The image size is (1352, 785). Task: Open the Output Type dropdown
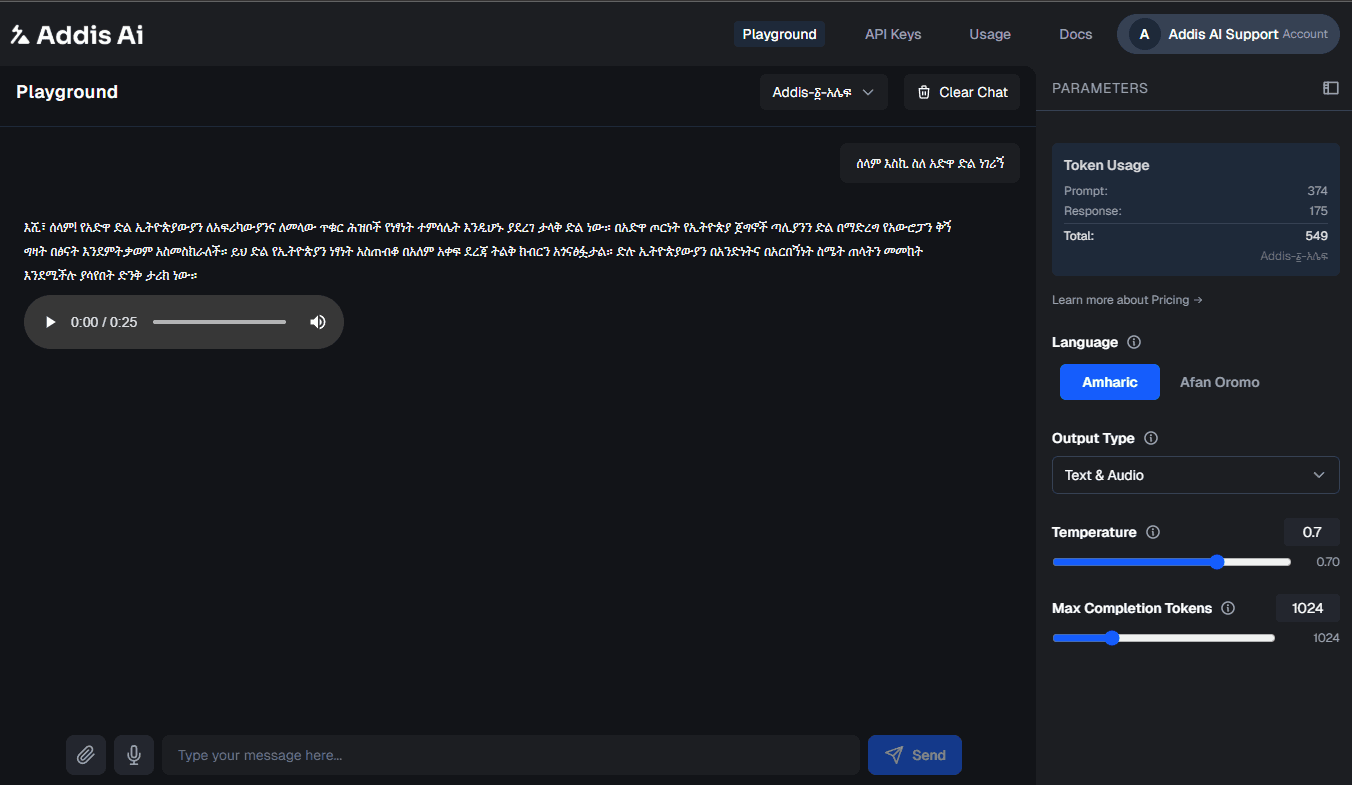click(x=1196, y=475)
